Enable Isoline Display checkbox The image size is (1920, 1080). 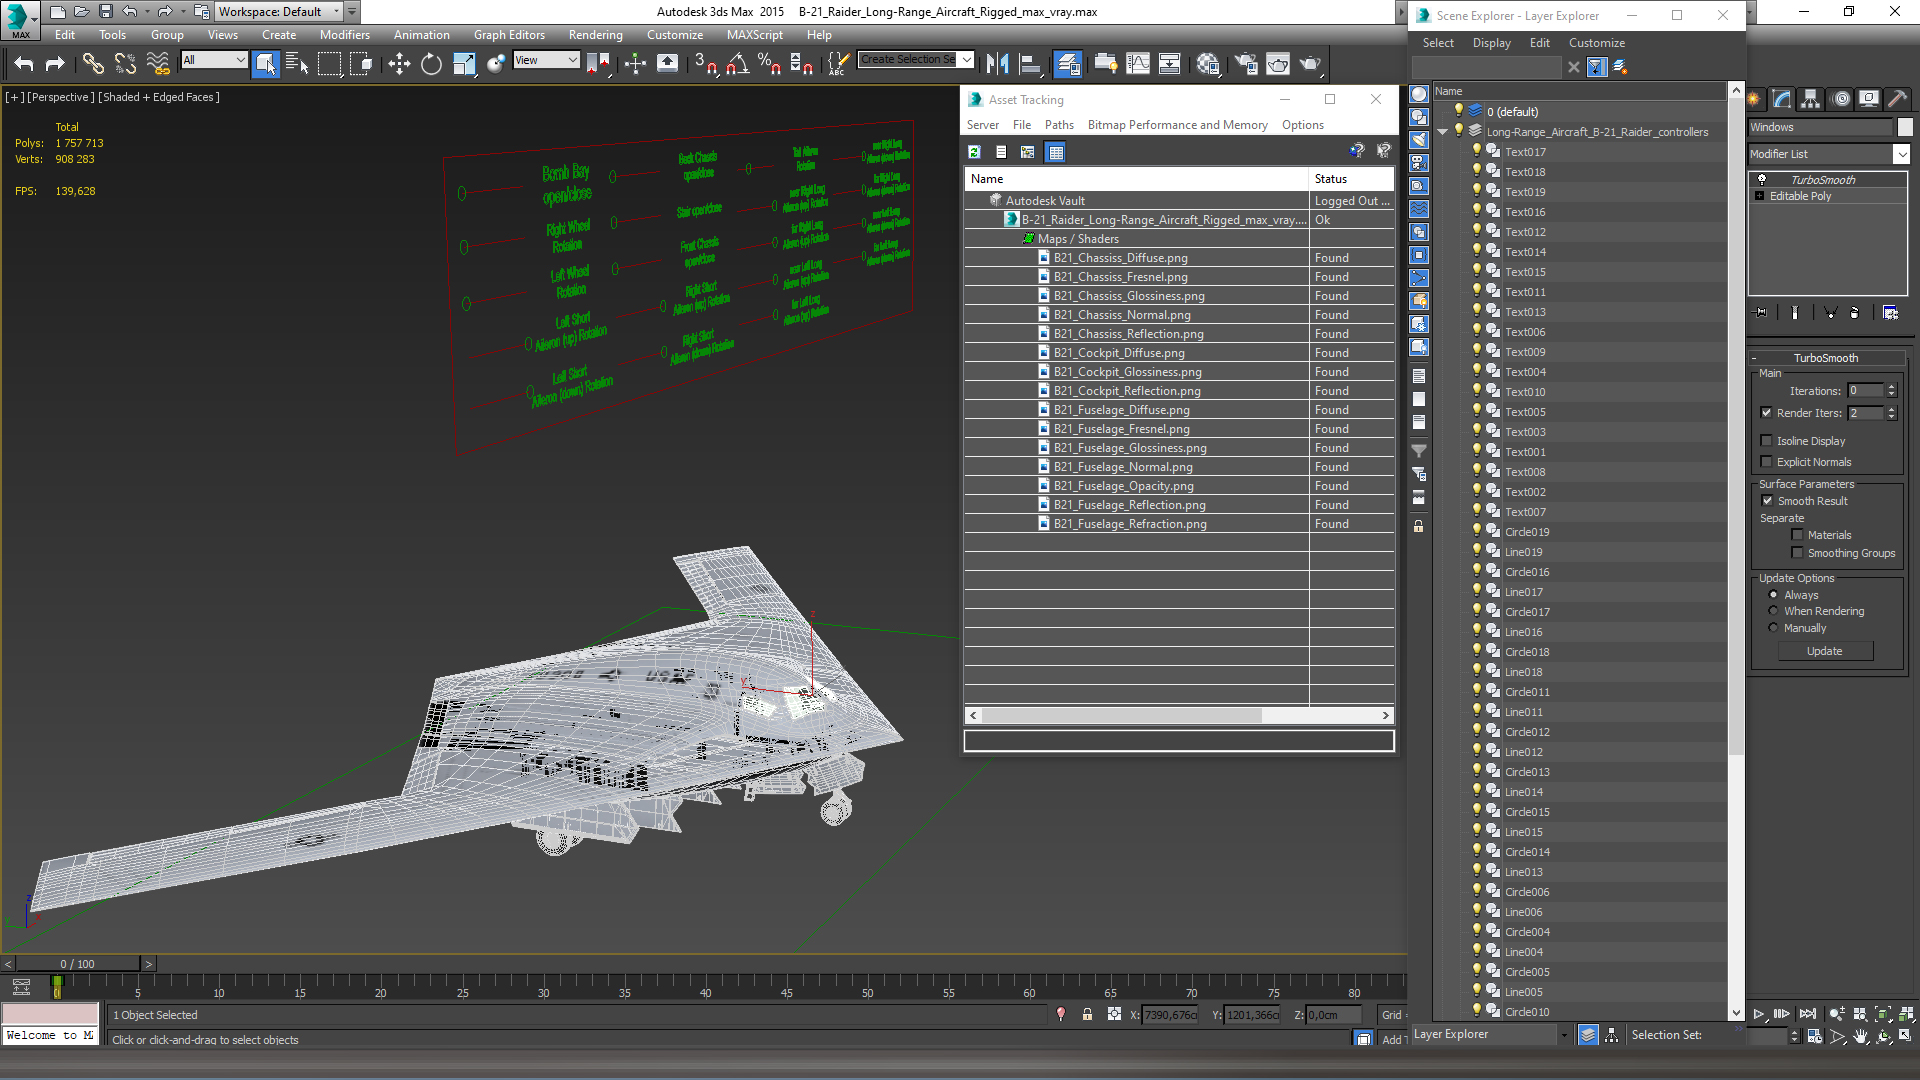click(x=1766, y=441)
